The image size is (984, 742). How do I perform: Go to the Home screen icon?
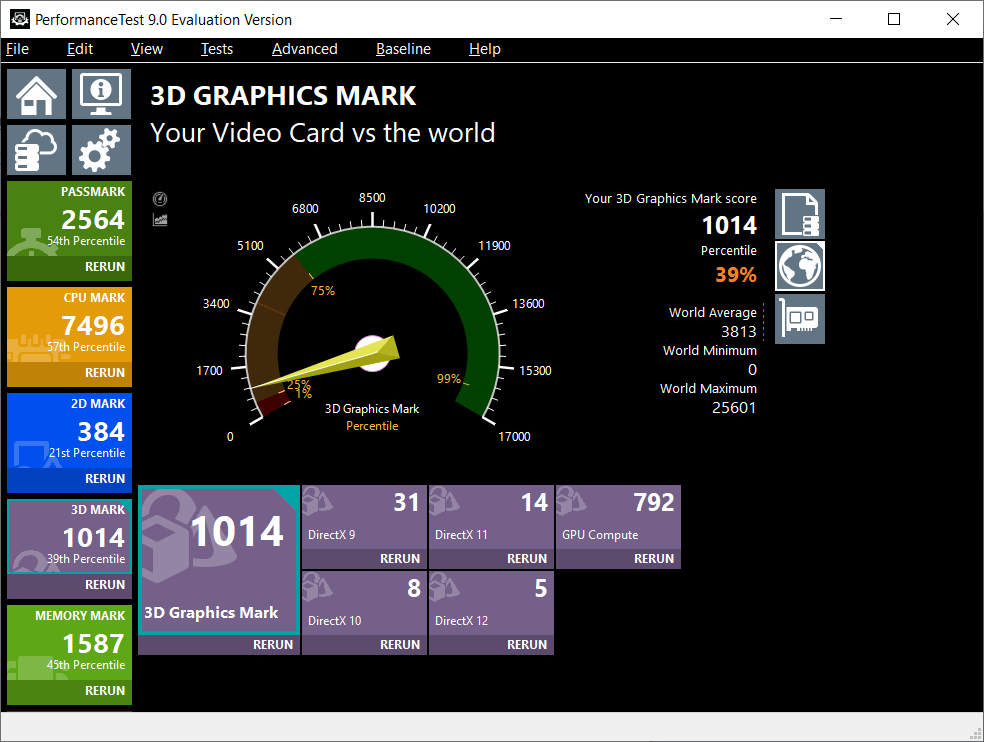(x=36, y=94)
